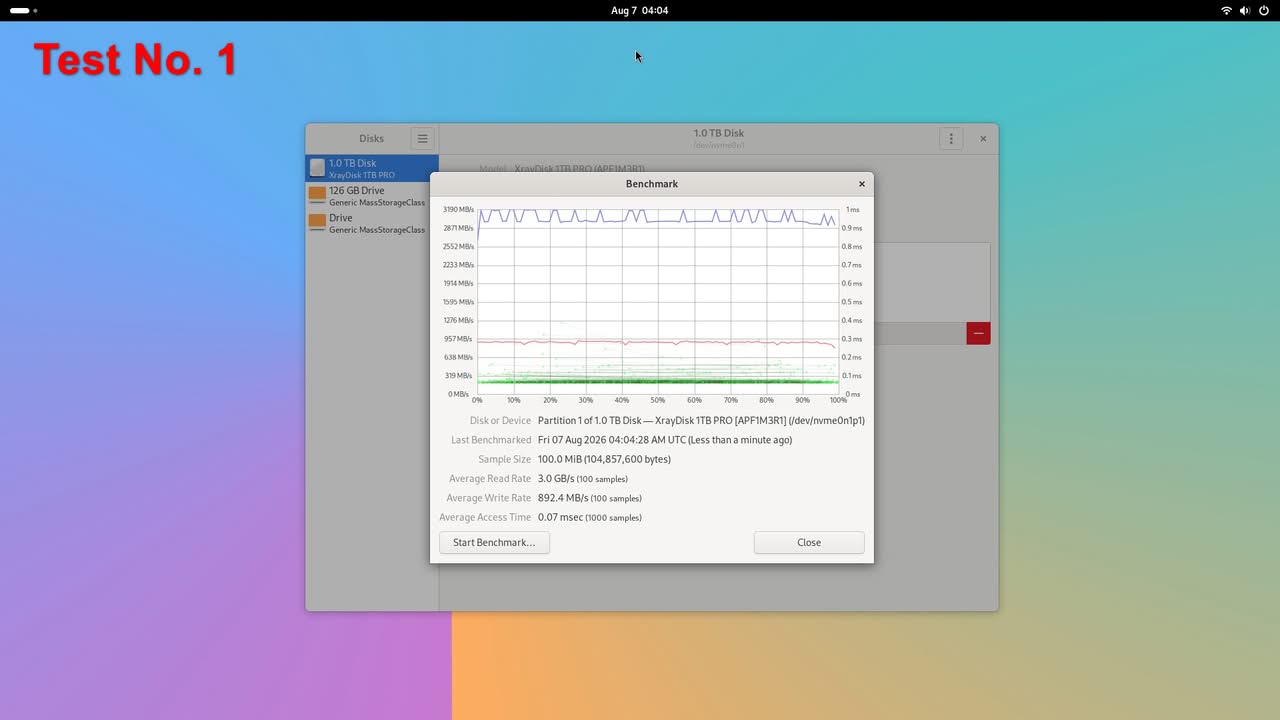Image resolution: width=1280 pixels, height=720 pixels.
Task: Click the 3190 MB/s axis label
Action: pyautogui.click(x=459, y=210)
